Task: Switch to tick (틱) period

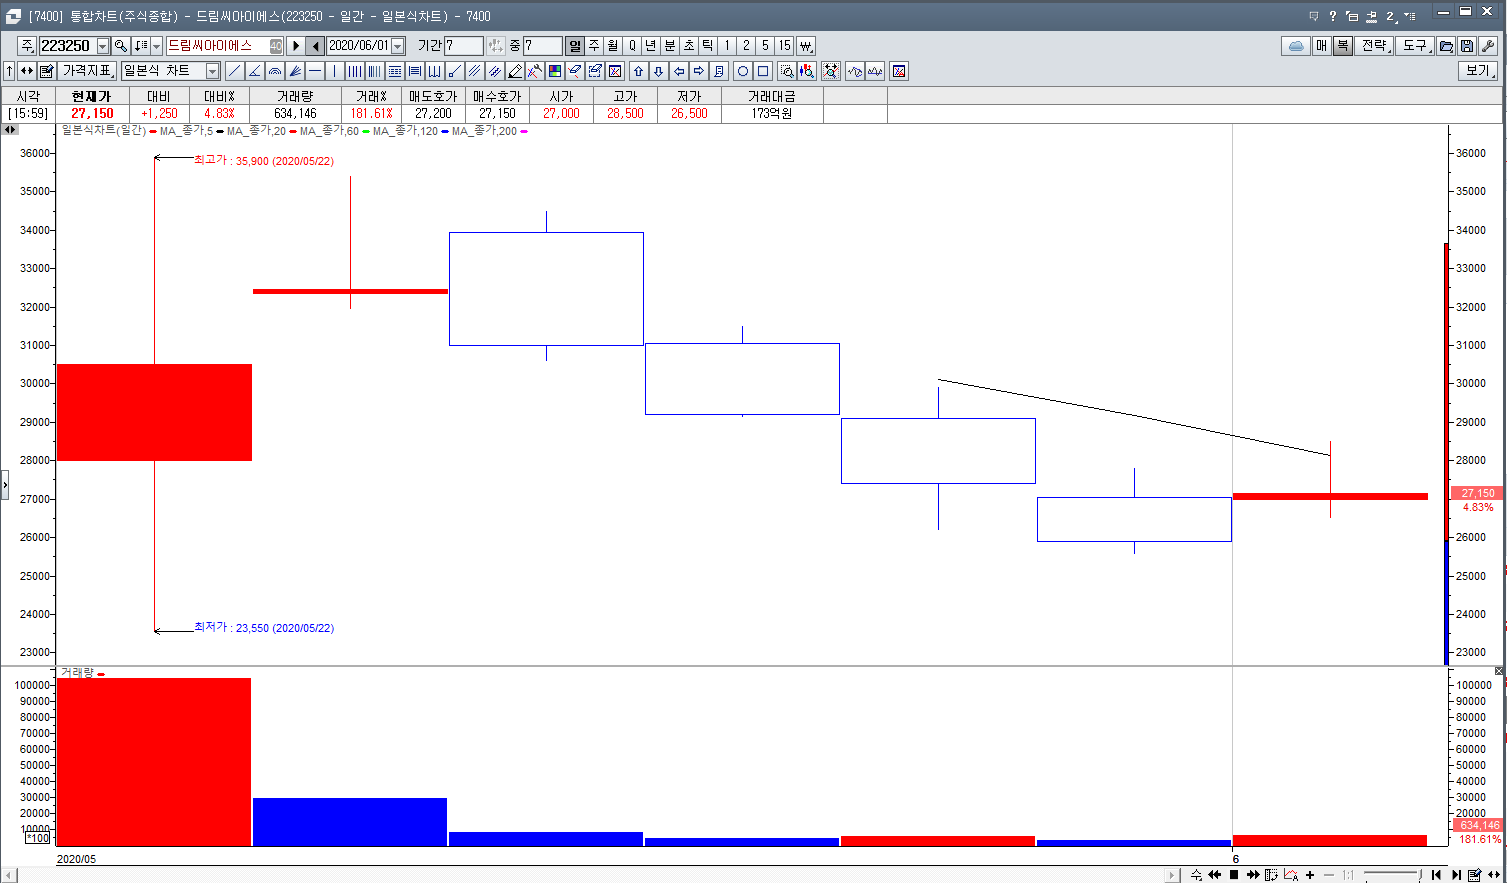Action: 707,46
